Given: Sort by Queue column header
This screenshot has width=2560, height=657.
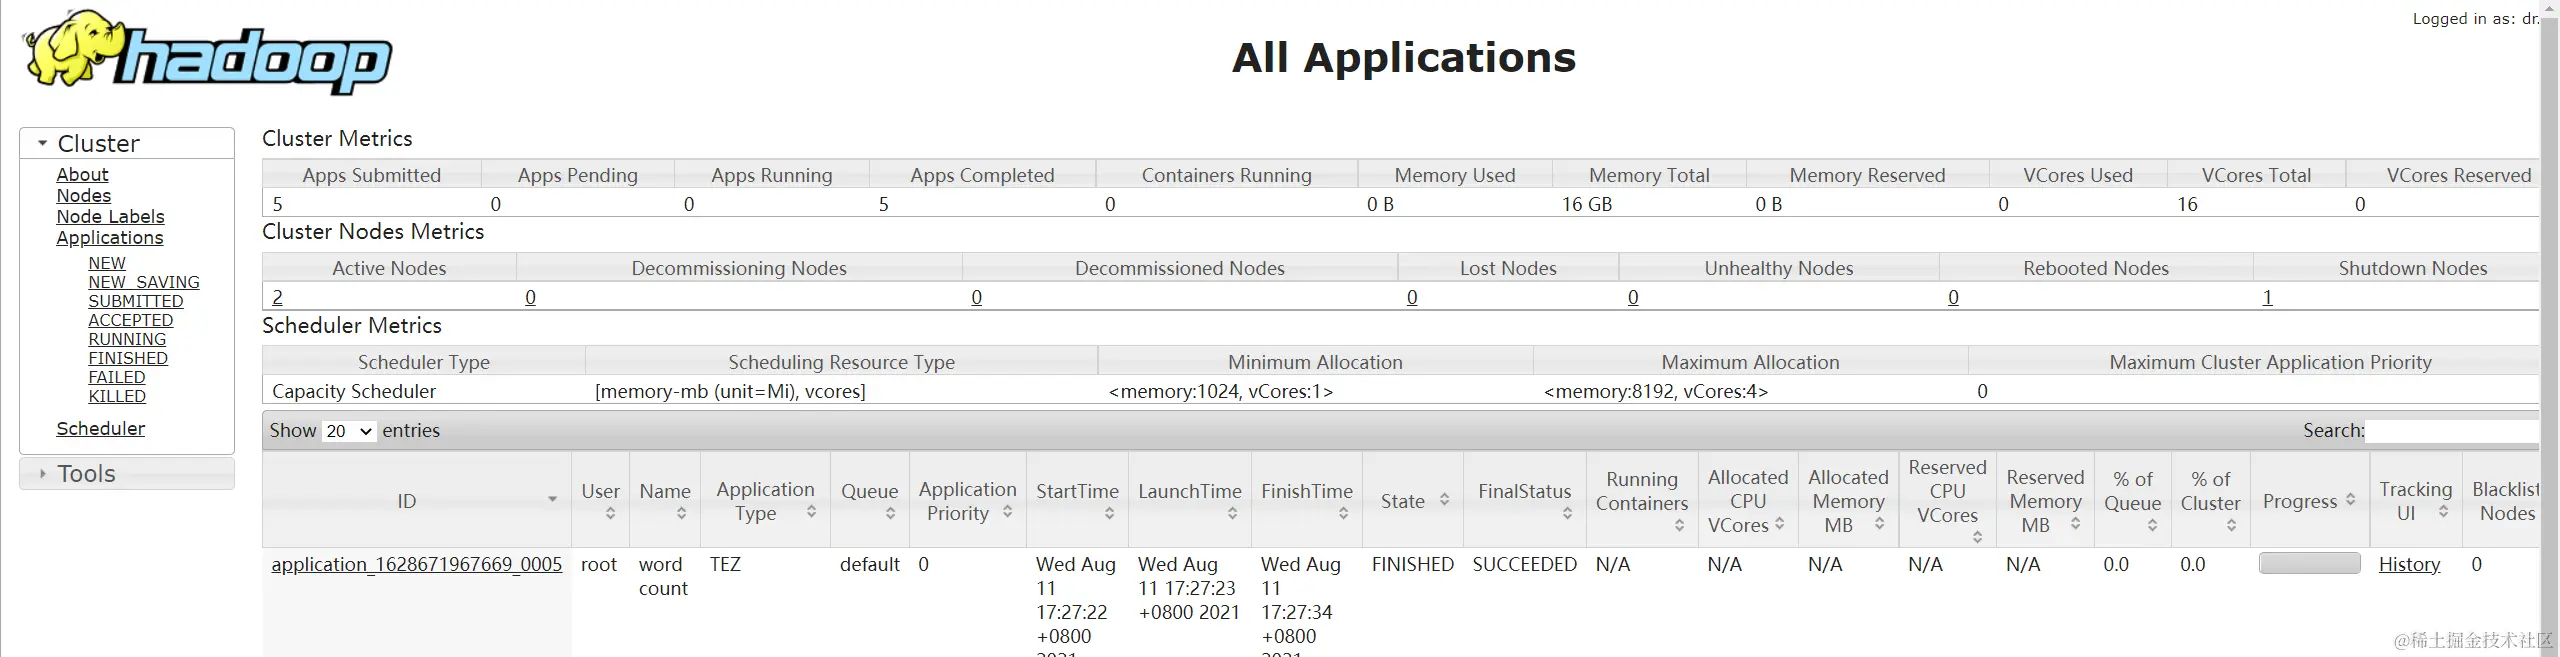Looking at the screenshot, I should tap(869, 500).
